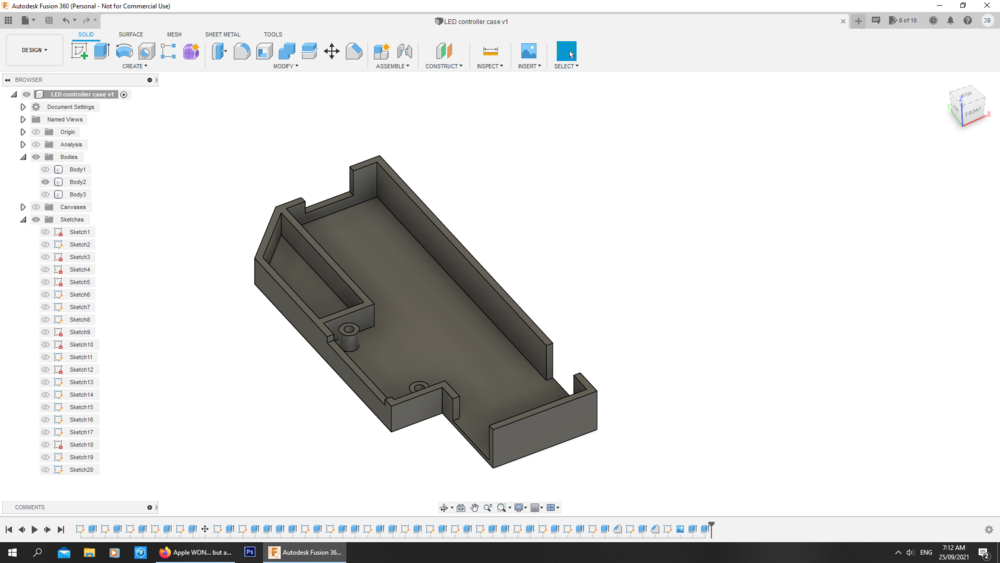Click the Extrude tool icon
The height and width of the screenshot is (563, 1000).
(x=102, y=51)
